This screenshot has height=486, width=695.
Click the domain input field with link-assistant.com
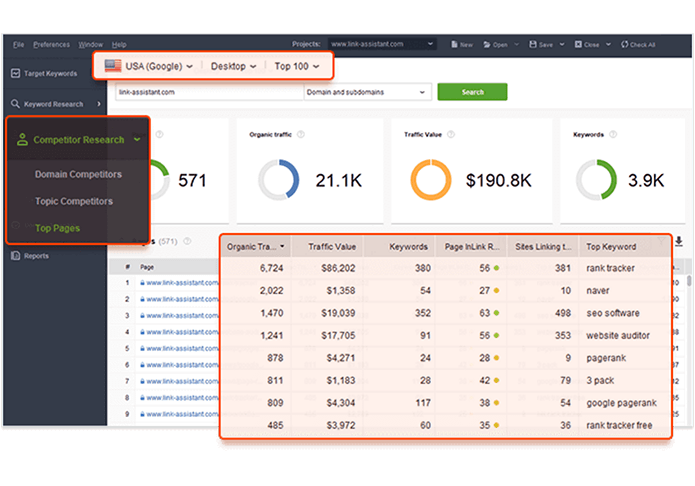(208, 92)
